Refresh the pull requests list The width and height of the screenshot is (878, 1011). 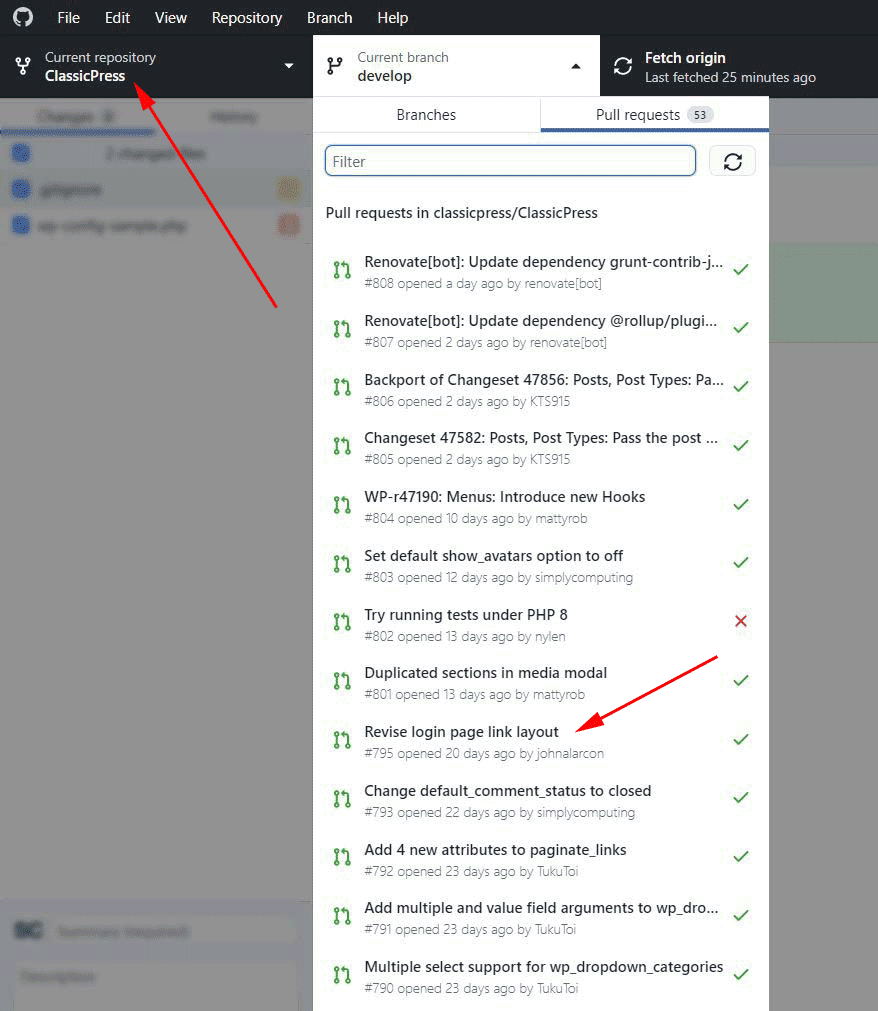click(x=732, y=161)
